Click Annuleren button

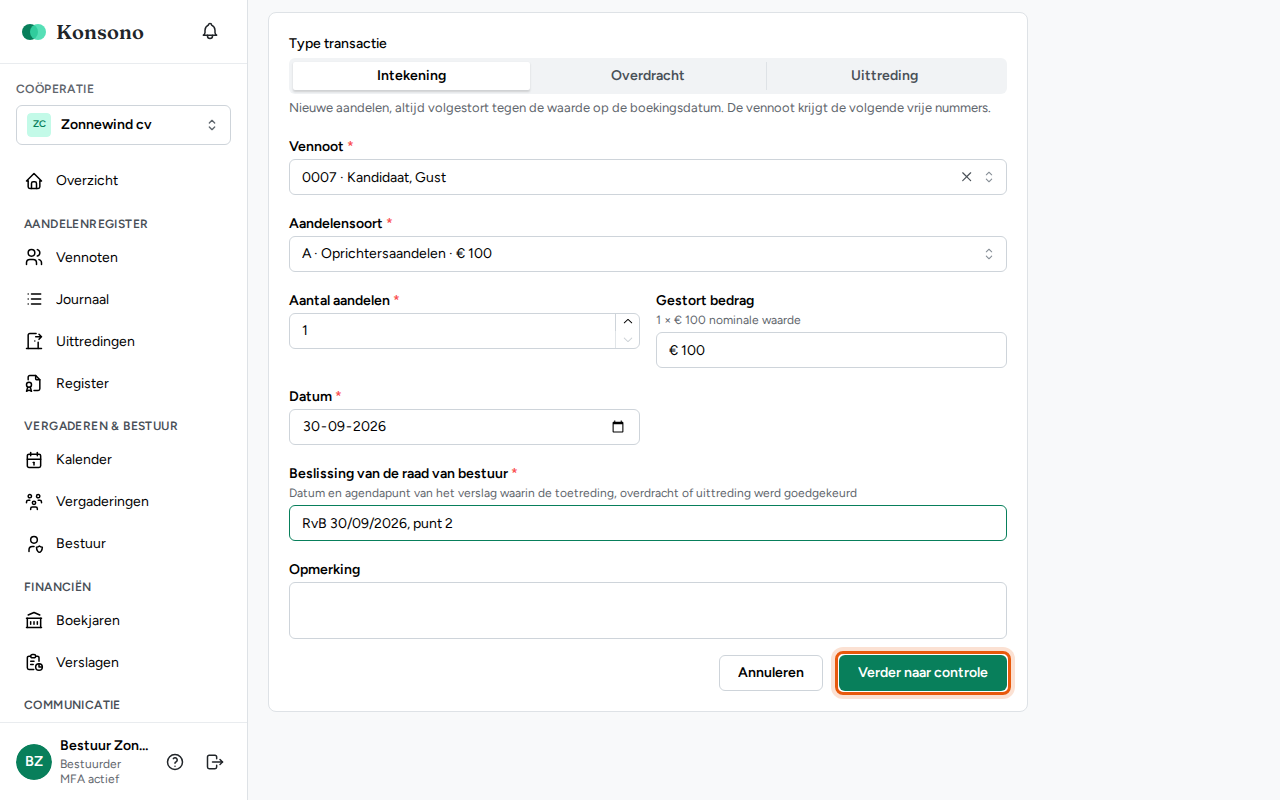pyautogui.click(x=771, y=673)
